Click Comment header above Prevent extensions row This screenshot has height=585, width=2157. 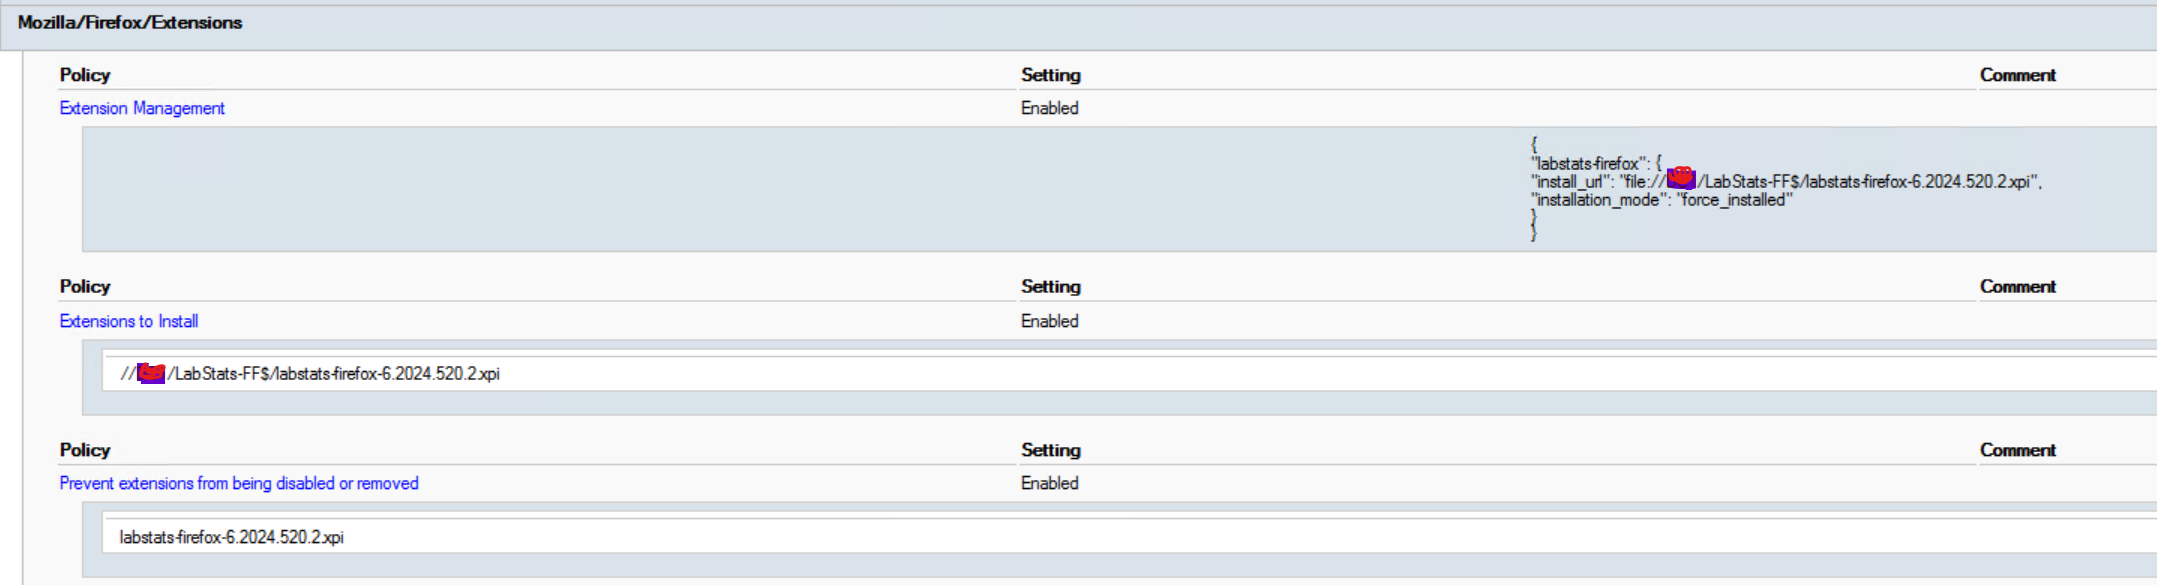[2018, 450]
